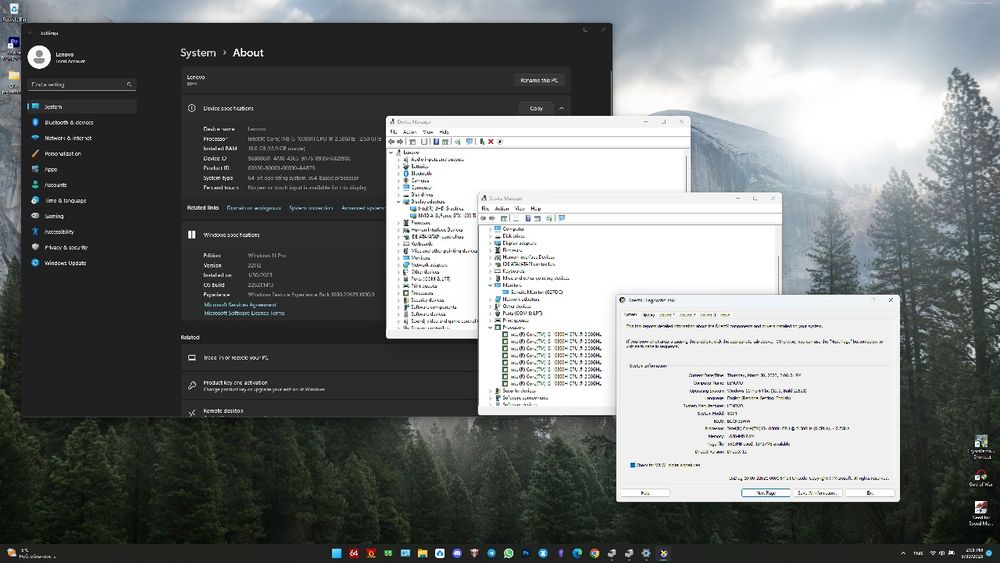Open System category in Settings sidebar
Screen dimensions: 1000x563
click(82, 106)
